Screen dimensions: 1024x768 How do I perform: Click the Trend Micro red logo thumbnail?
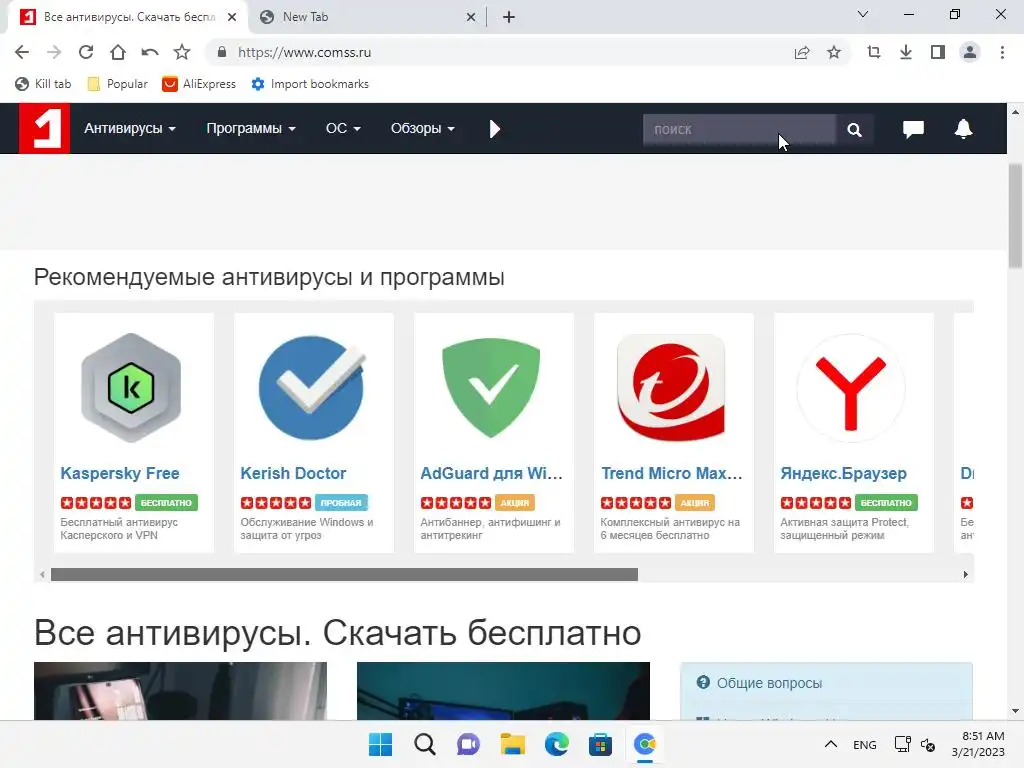tap(671, 388)
